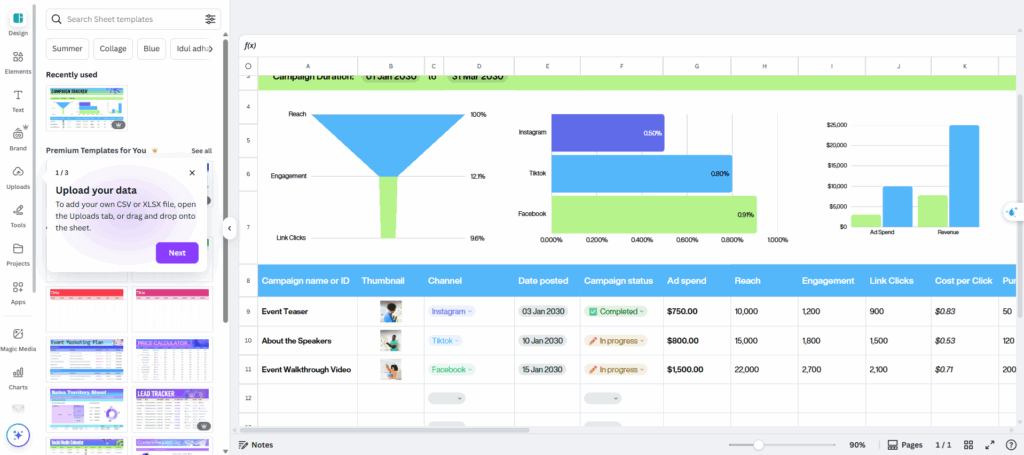This screenshot has height=455, width=1024.
Task: Open the Instagram channel dropdown
Action: point(451,311)
